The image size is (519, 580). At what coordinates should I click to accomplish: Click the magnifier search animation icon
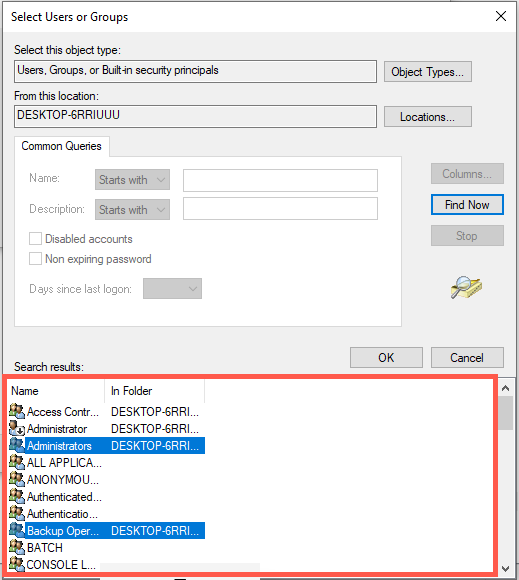click(x=466, y=287)
